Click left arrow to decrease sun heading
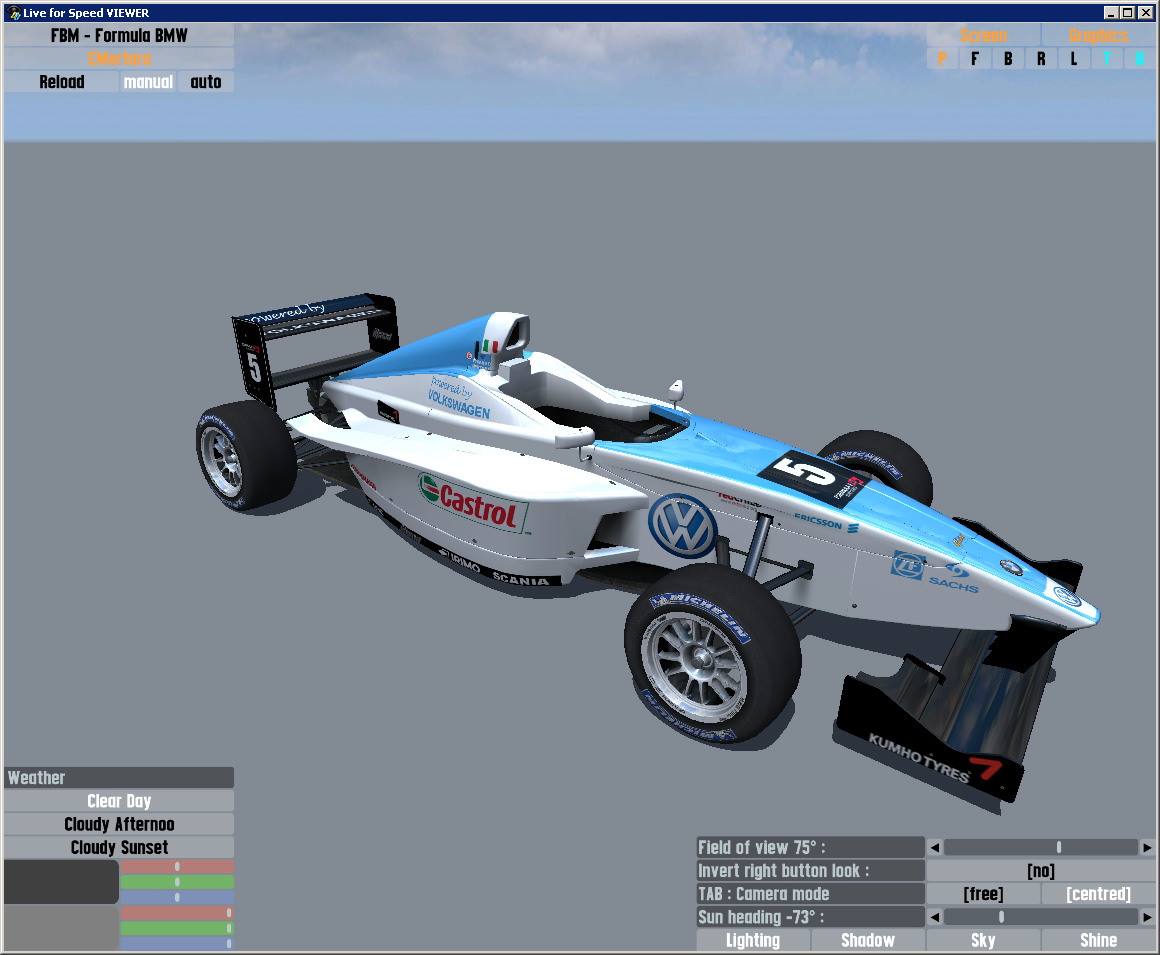The image size is (1160, 955). coord(935,917)
